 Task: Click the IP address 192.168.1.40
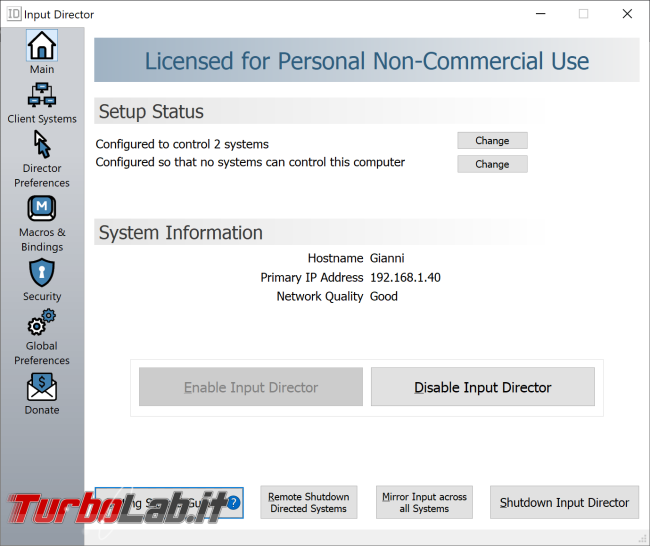[x=405, y=277]
